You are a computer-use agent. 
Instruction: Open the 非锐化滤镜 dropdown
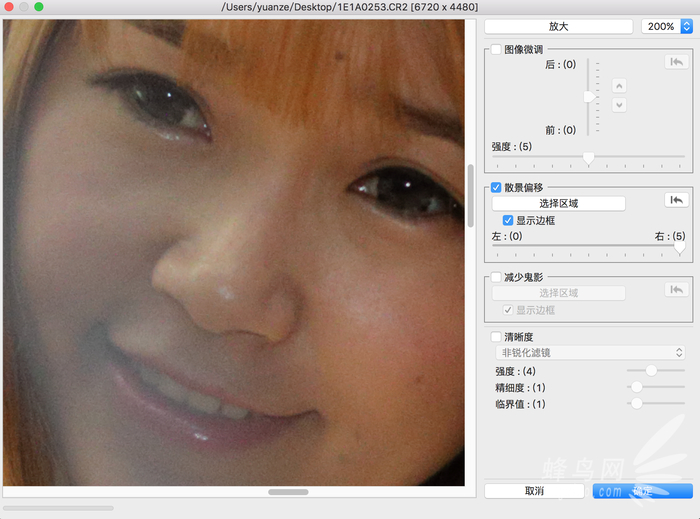[x=590, y=353]
